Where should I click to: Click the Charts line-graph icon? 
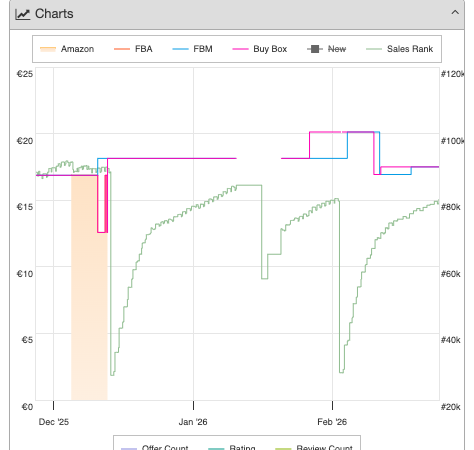tap(23, 14)
